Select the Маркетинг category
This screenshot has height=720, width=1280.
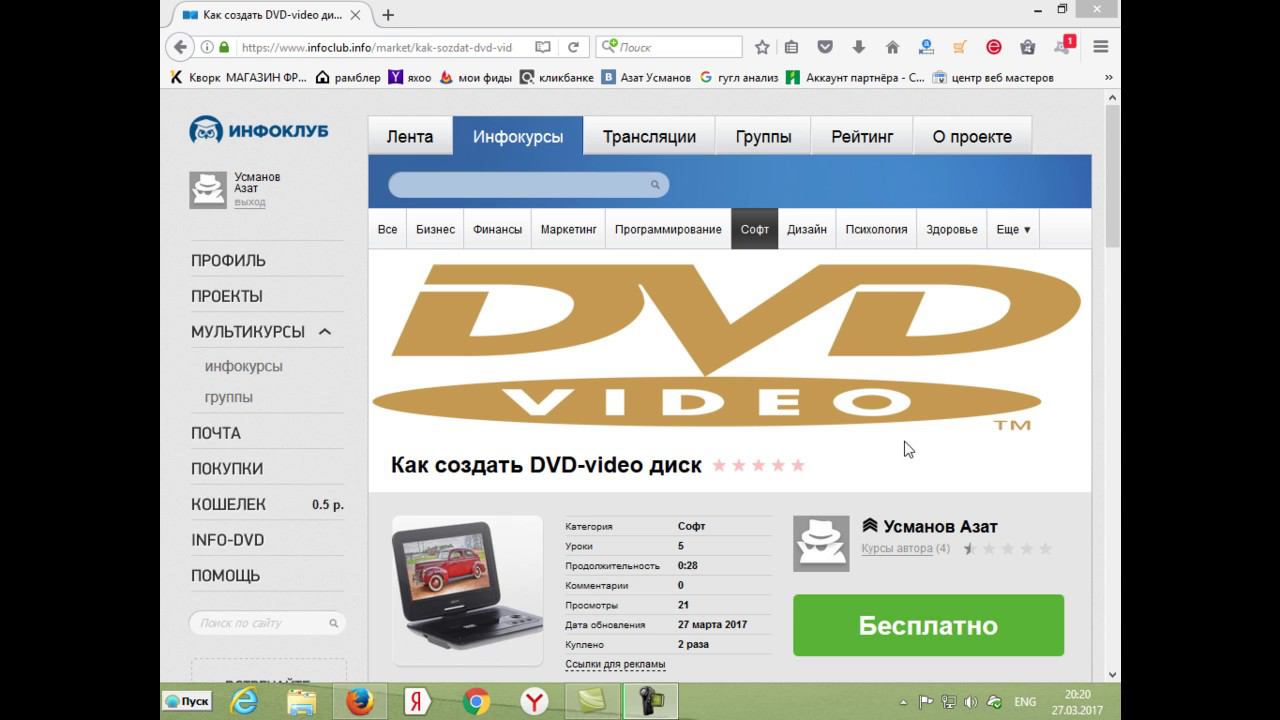tap(568, 229)
